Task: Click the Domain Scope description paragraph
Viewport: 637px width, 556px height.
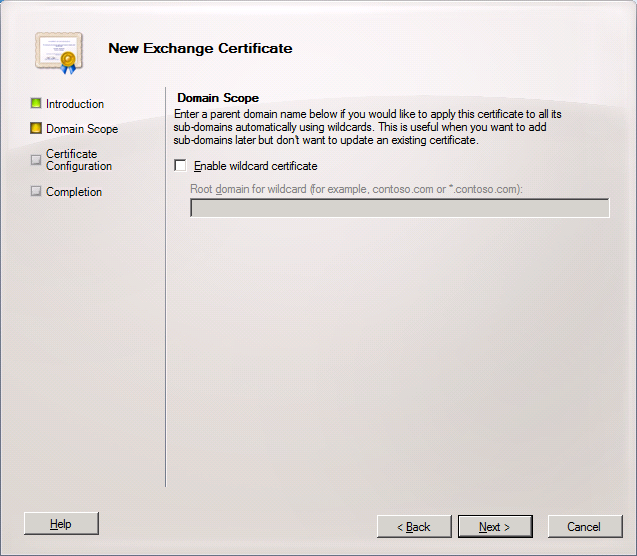Action: (370, 128)
